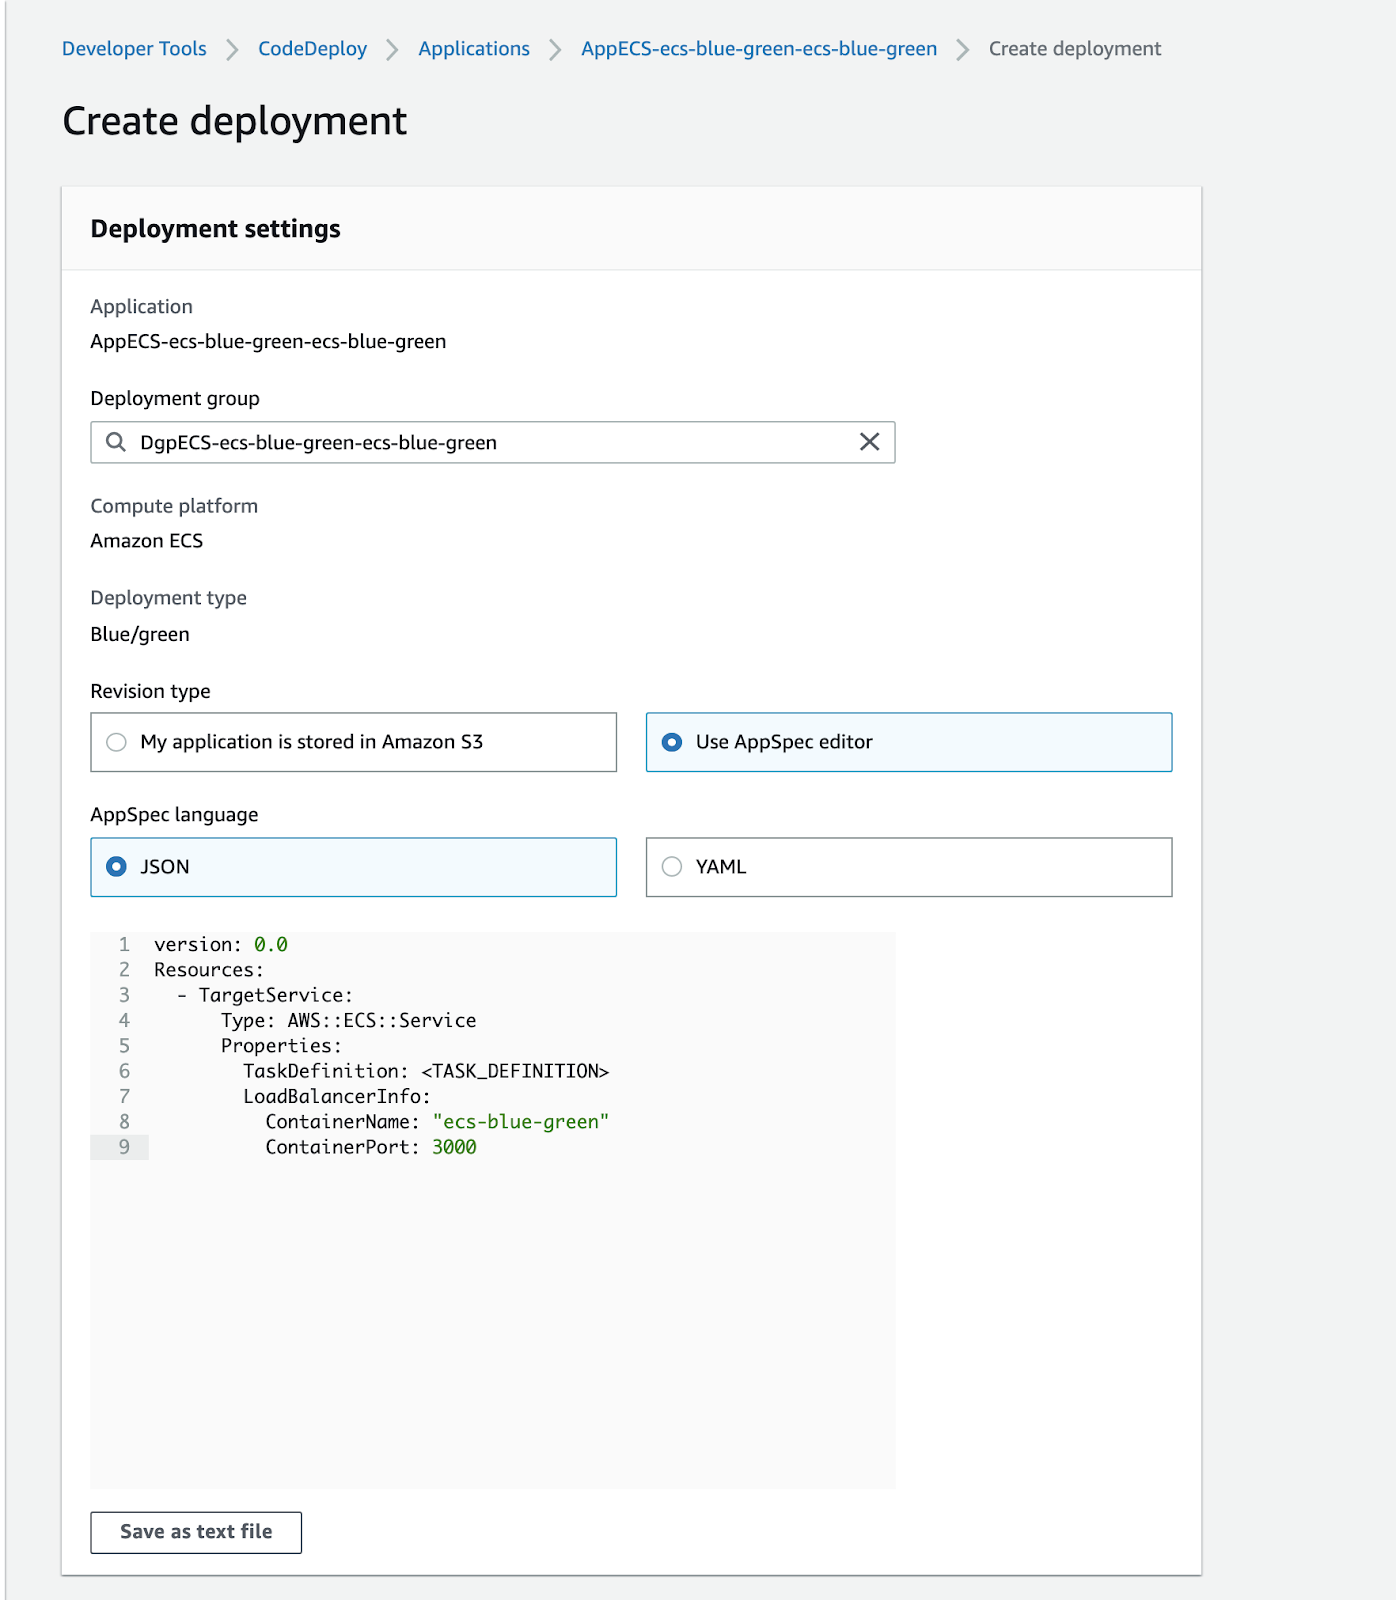Open AppECS-ecs-blue-green-ecs-blue-green breadcrumb link

click(759, 49)
